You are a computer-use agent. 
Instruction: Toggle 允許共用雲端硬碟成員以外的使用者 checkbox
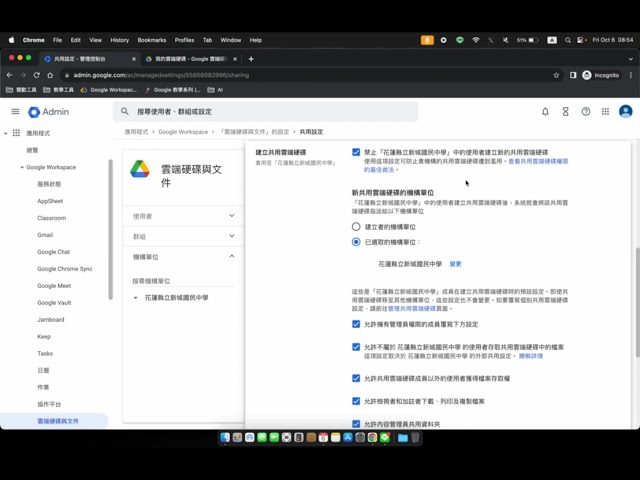(x=356, y=378)
